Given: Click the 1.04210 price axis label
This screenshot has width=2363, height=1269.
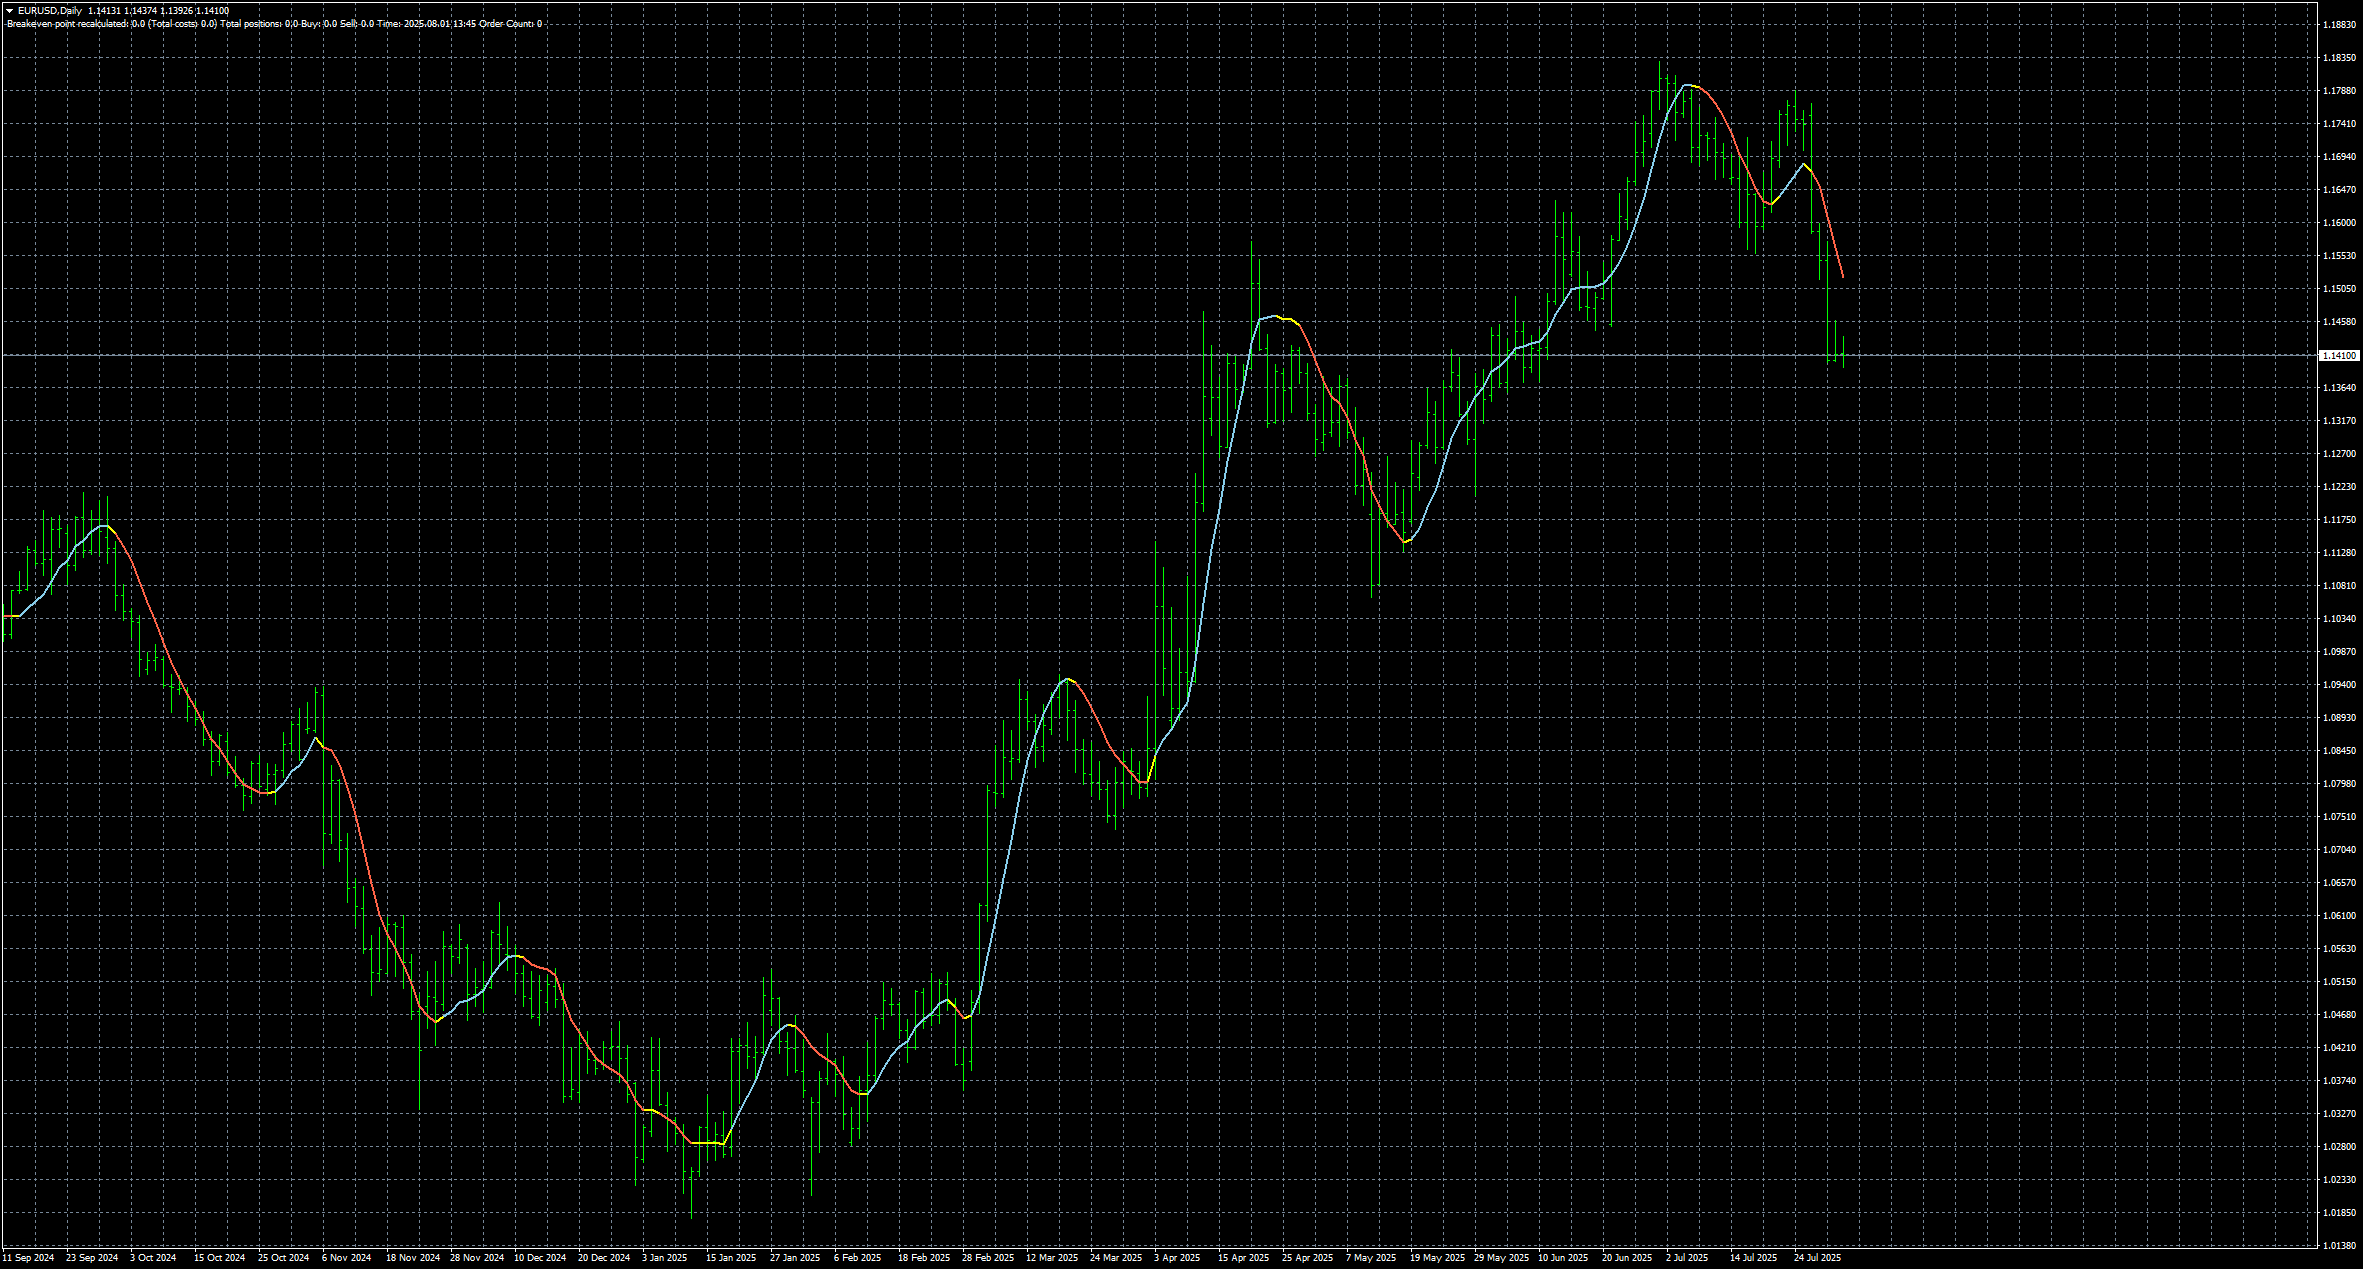Looking at the screenshot, I should (x=2339, y=1048).
